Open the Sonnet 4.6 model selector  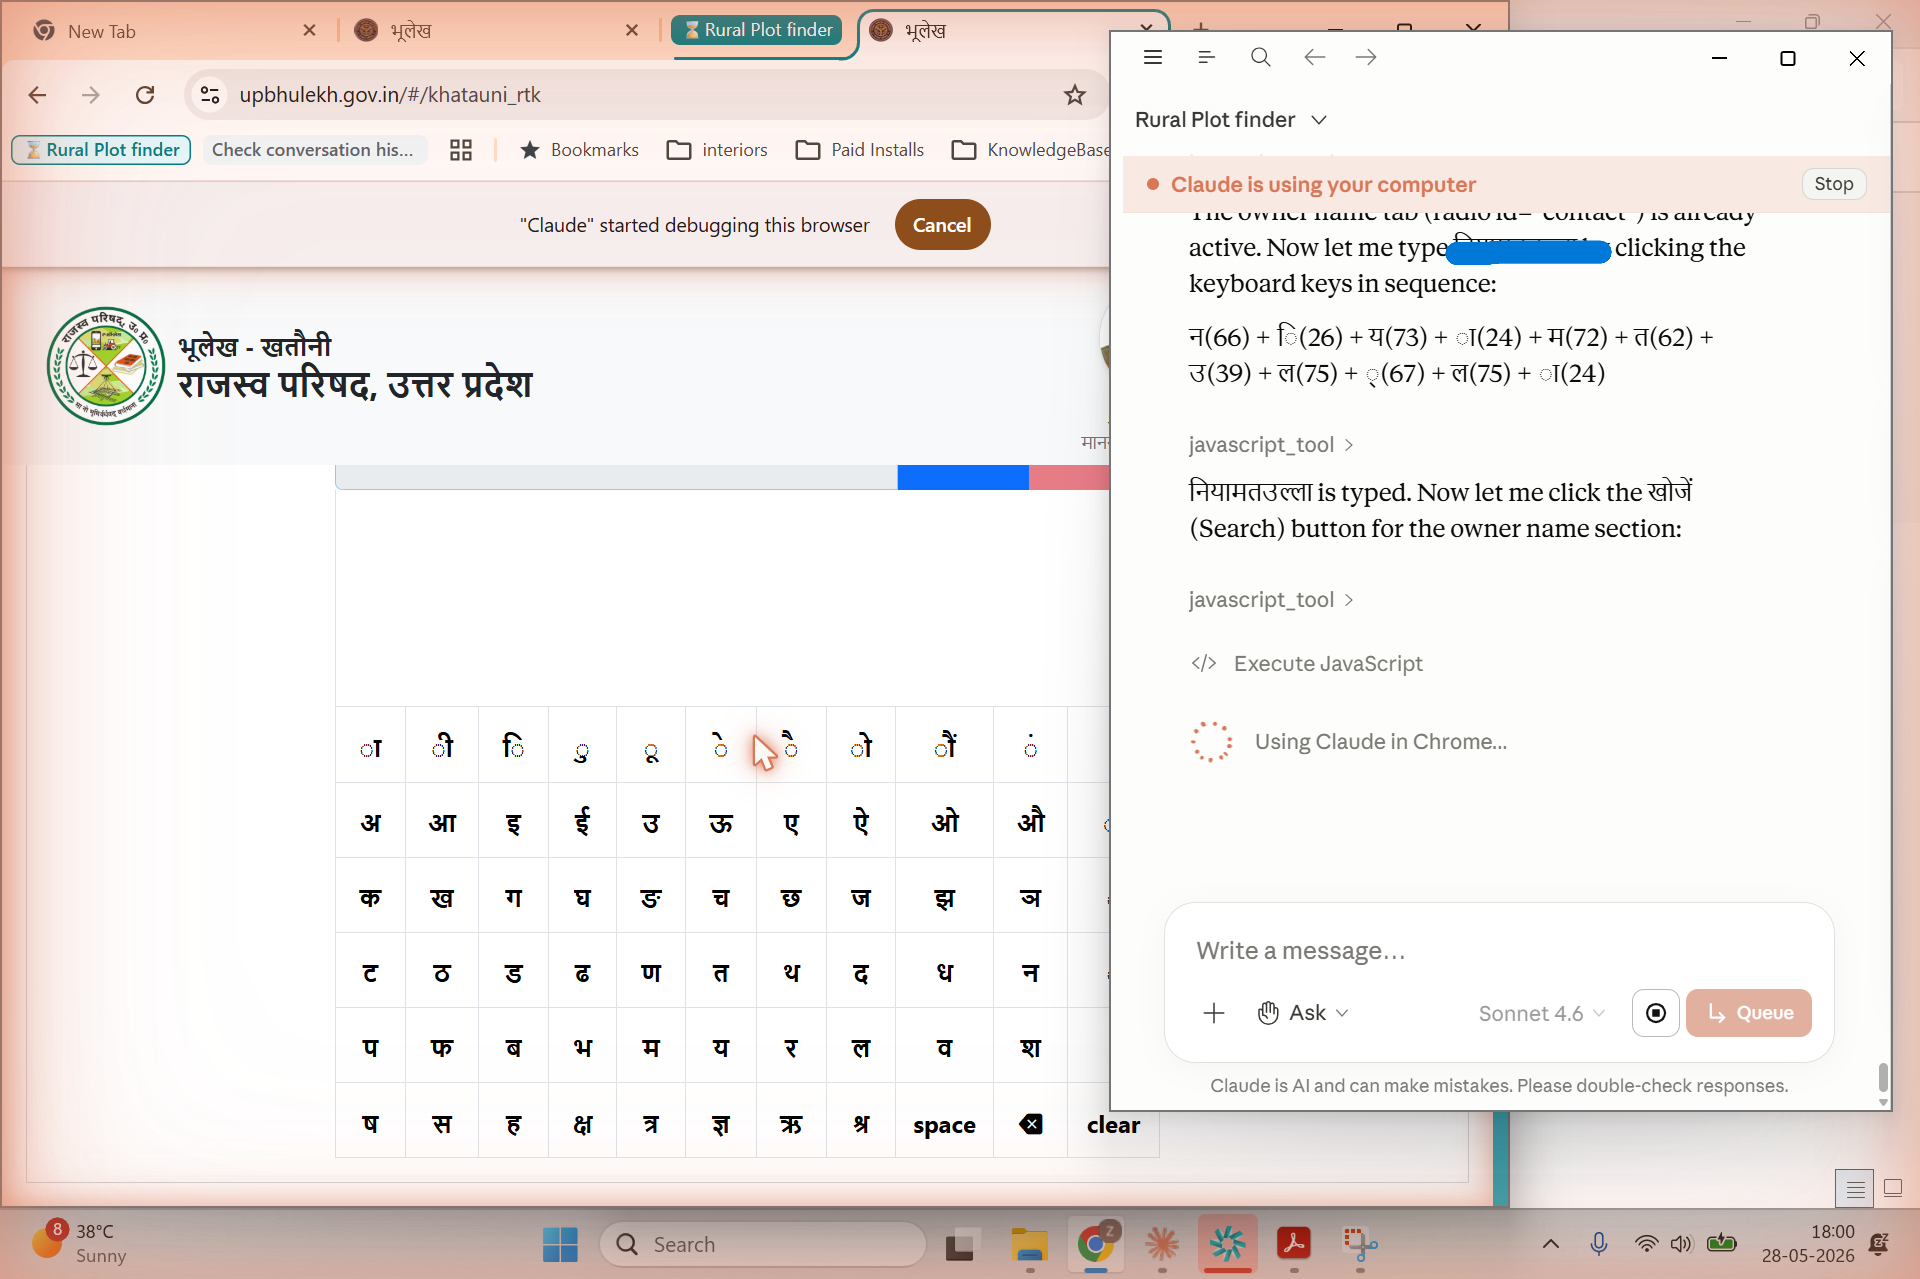click(x=1541, y=1014)
